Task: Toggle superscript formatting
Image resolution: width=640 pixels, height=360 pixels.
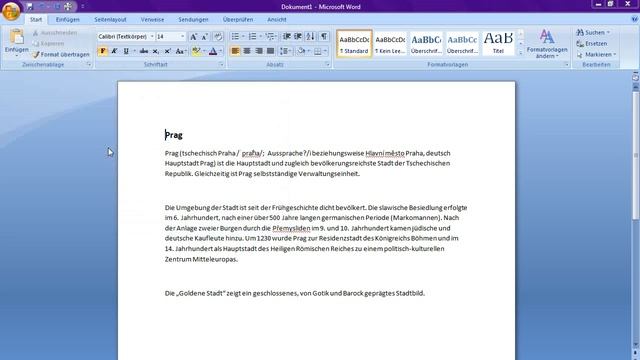Action: click(x=167, y=51)
